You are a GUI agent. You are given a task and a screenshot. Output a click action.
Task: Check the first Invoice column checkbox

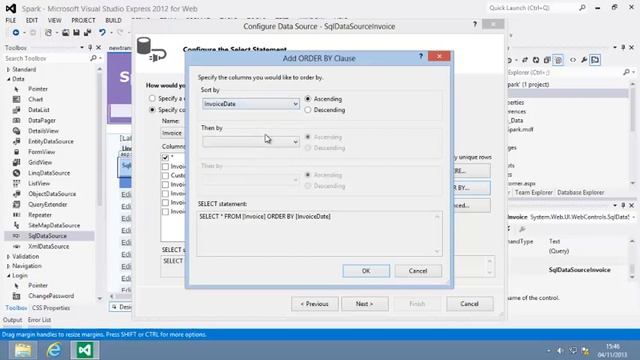point(165,167)
